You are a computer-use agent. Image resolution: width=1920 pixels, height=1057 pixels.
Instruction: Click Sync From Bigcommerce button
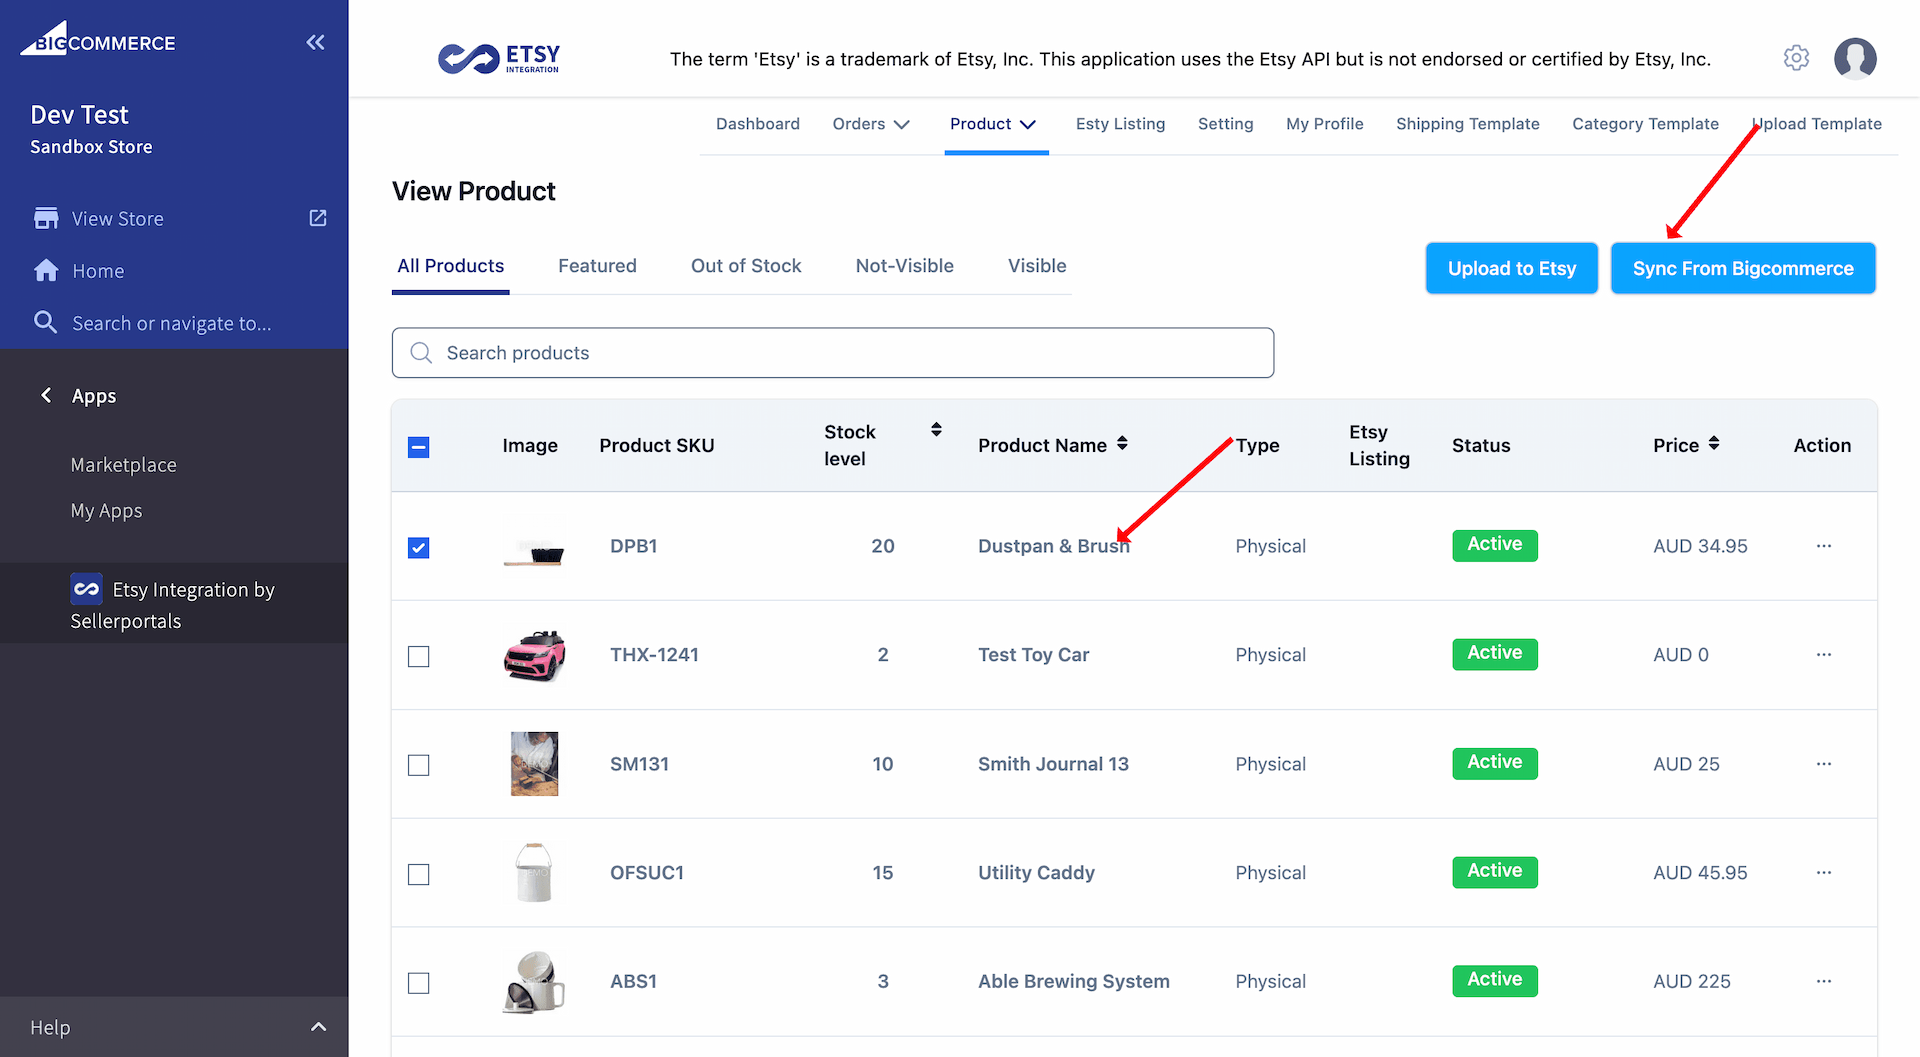[x=1742, y=268]
